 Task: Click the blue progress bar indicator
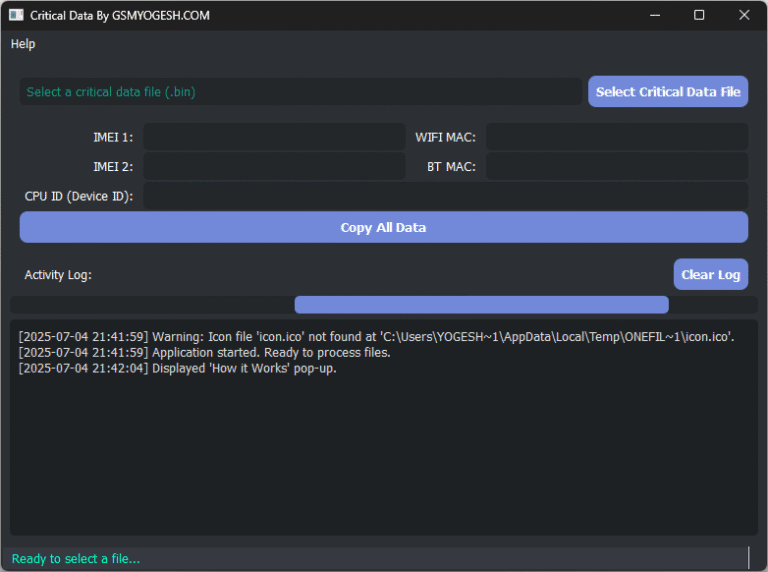pos(481,305)
